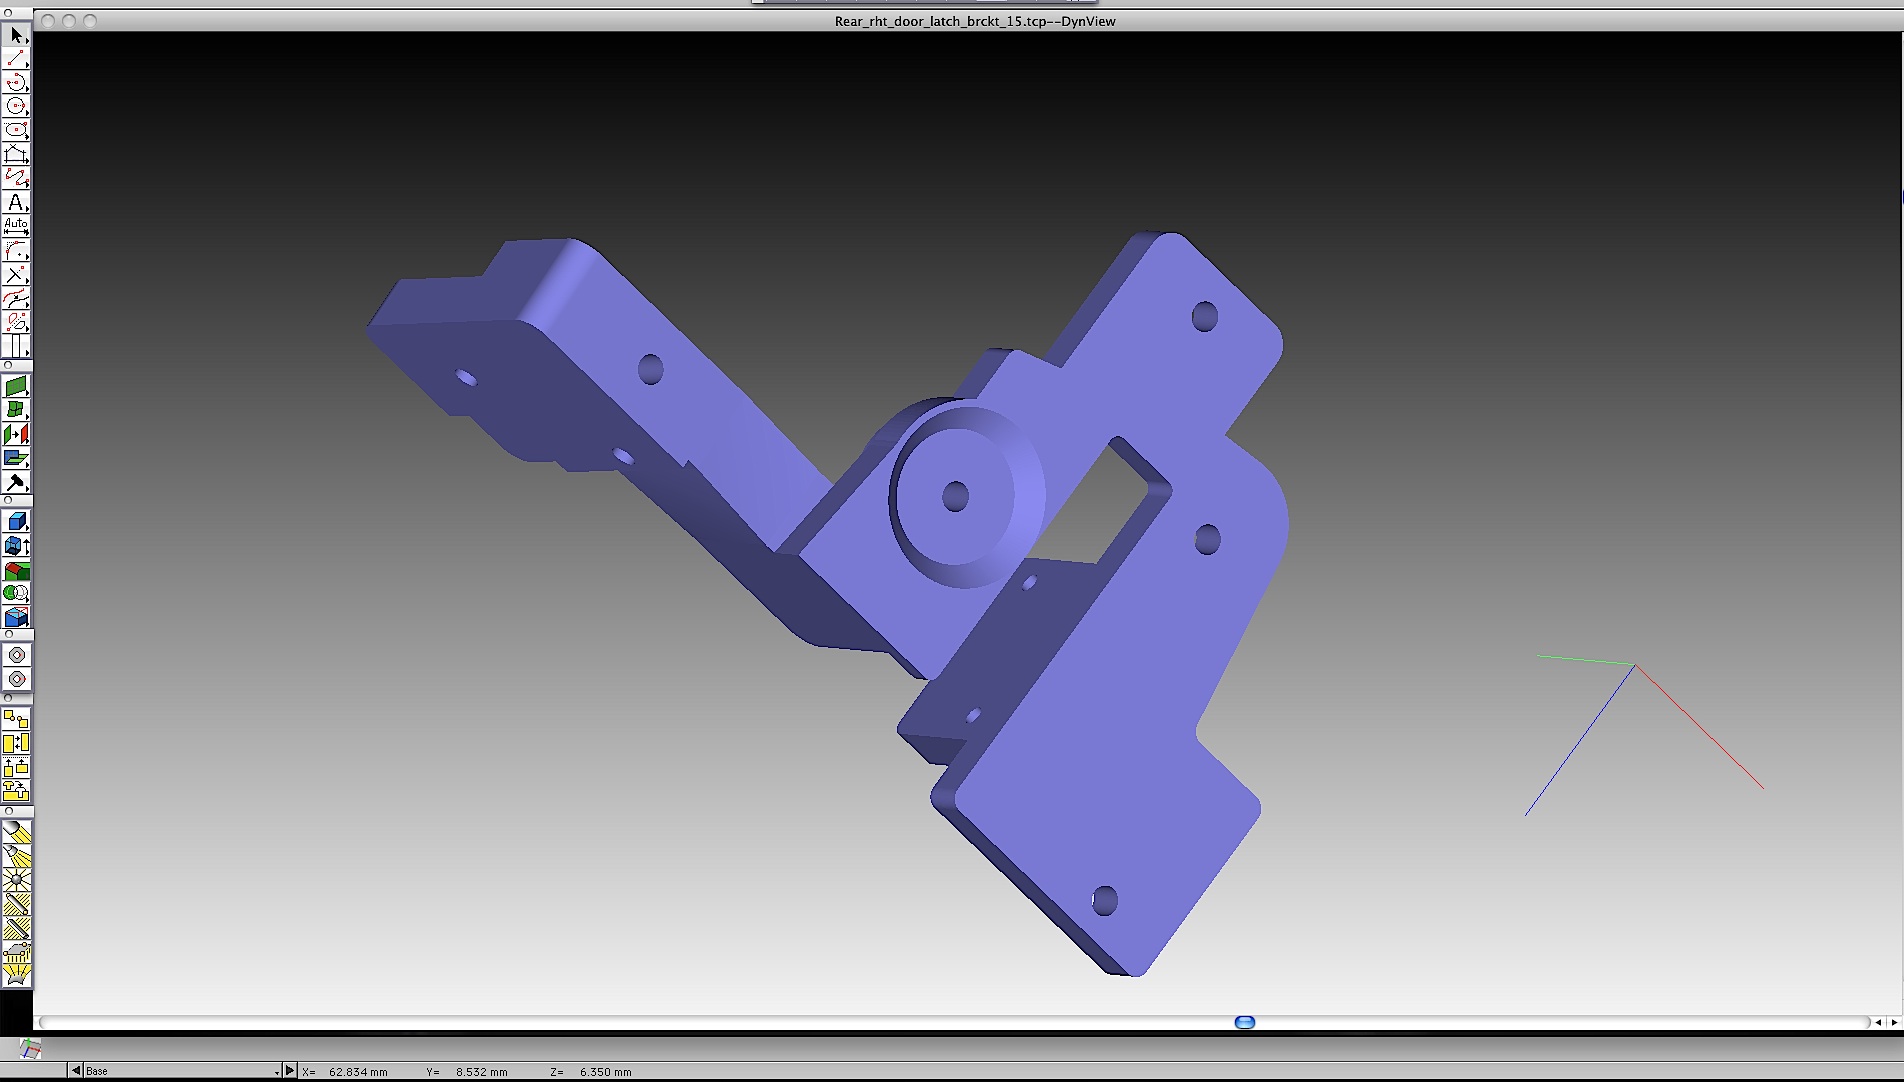Select the radiating point light tool
Image resolution: width=1904 pixels, height=1082 pixels.
pyautogui.click(x=16, y=880)
